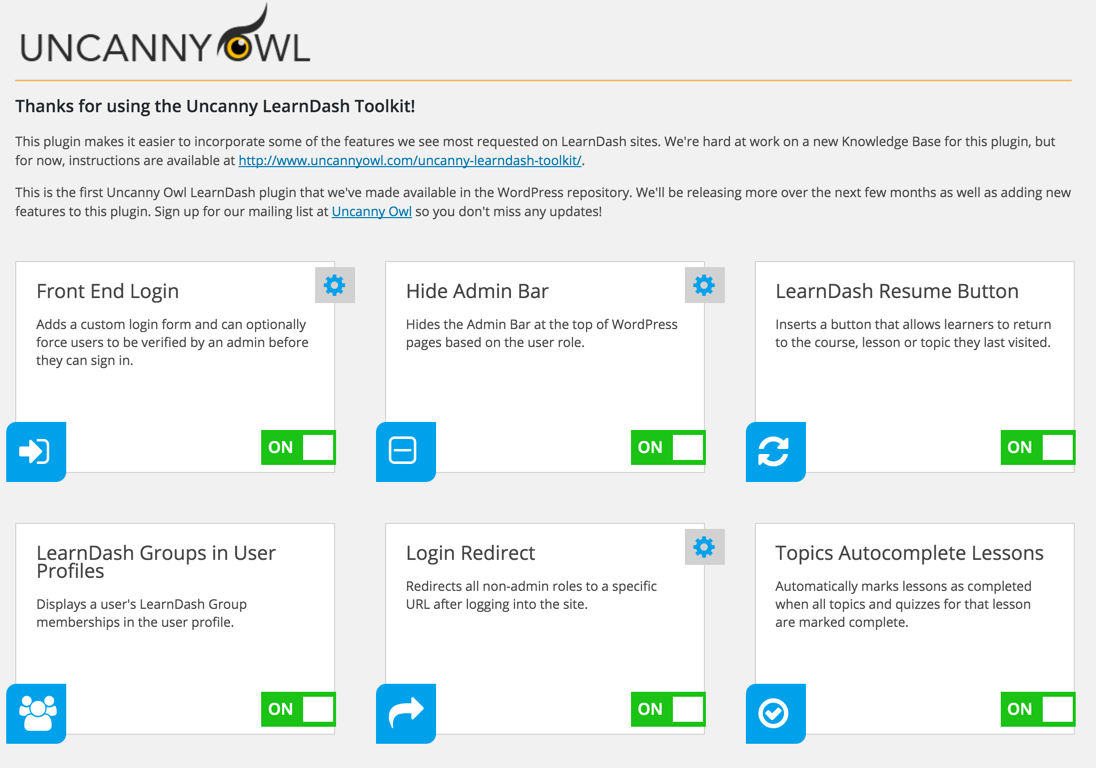
Task: Disable the Login Redirect toggle
Action: click(x=668, y=710)
